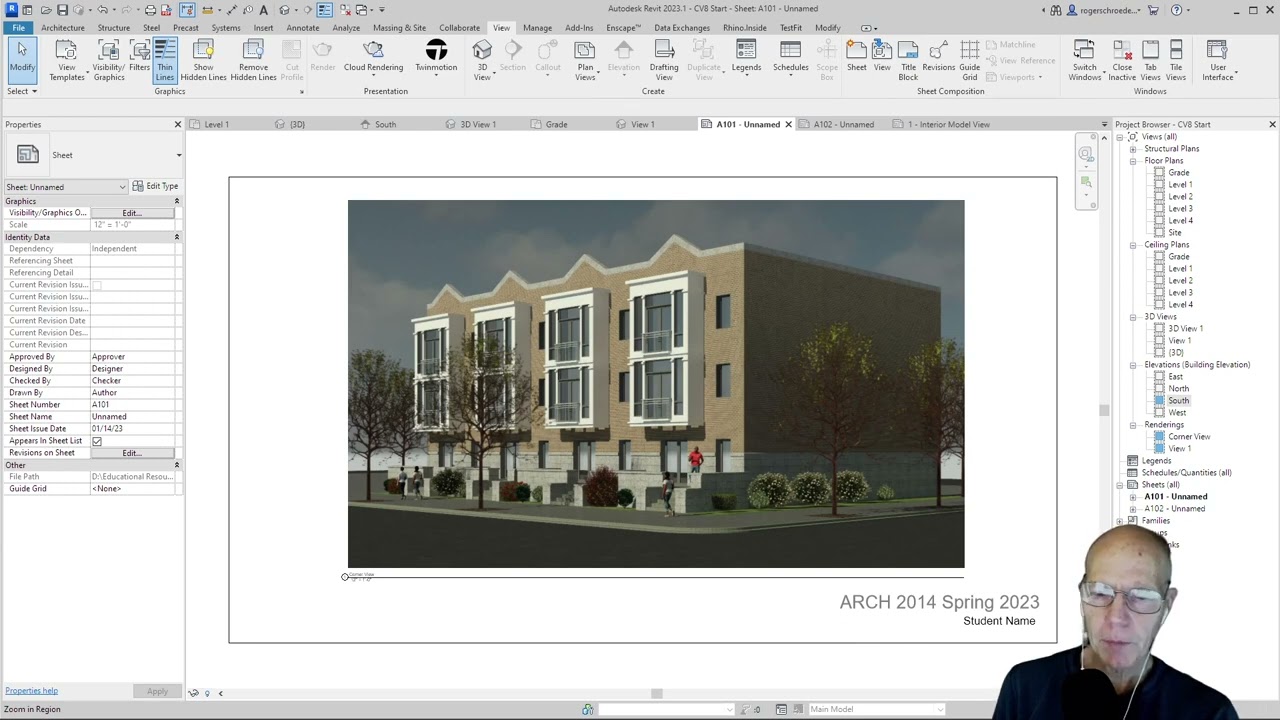Click the Sheet Name value field

pos(133,417)
